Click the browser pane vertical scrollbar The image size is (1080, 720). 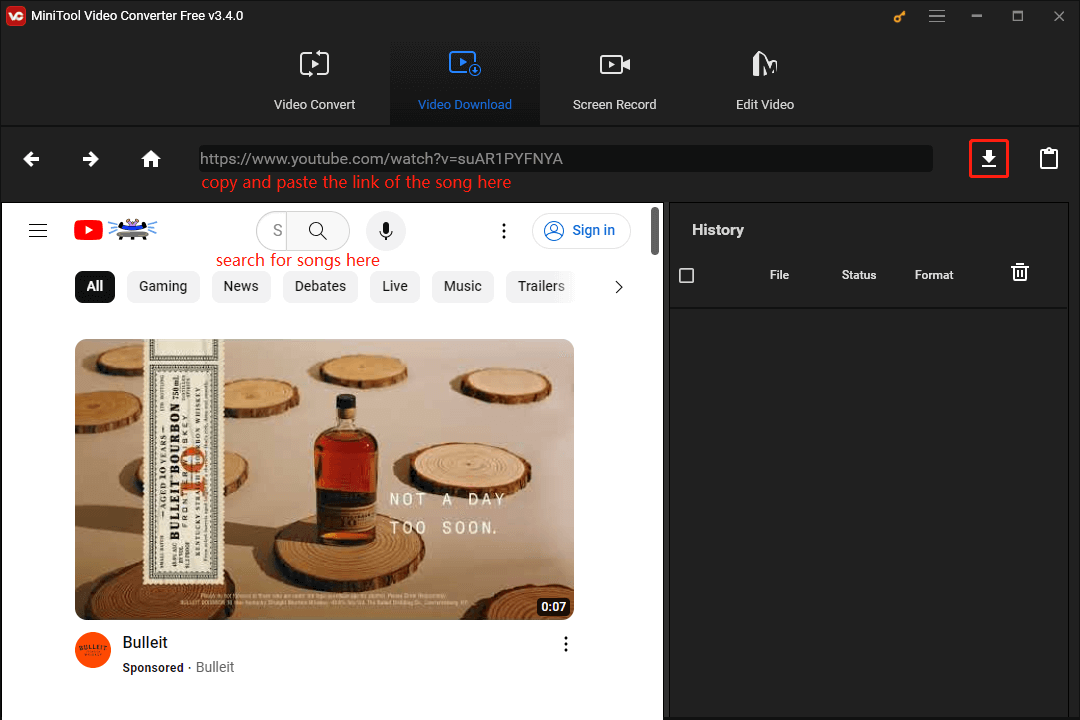[x=655, y=231]
